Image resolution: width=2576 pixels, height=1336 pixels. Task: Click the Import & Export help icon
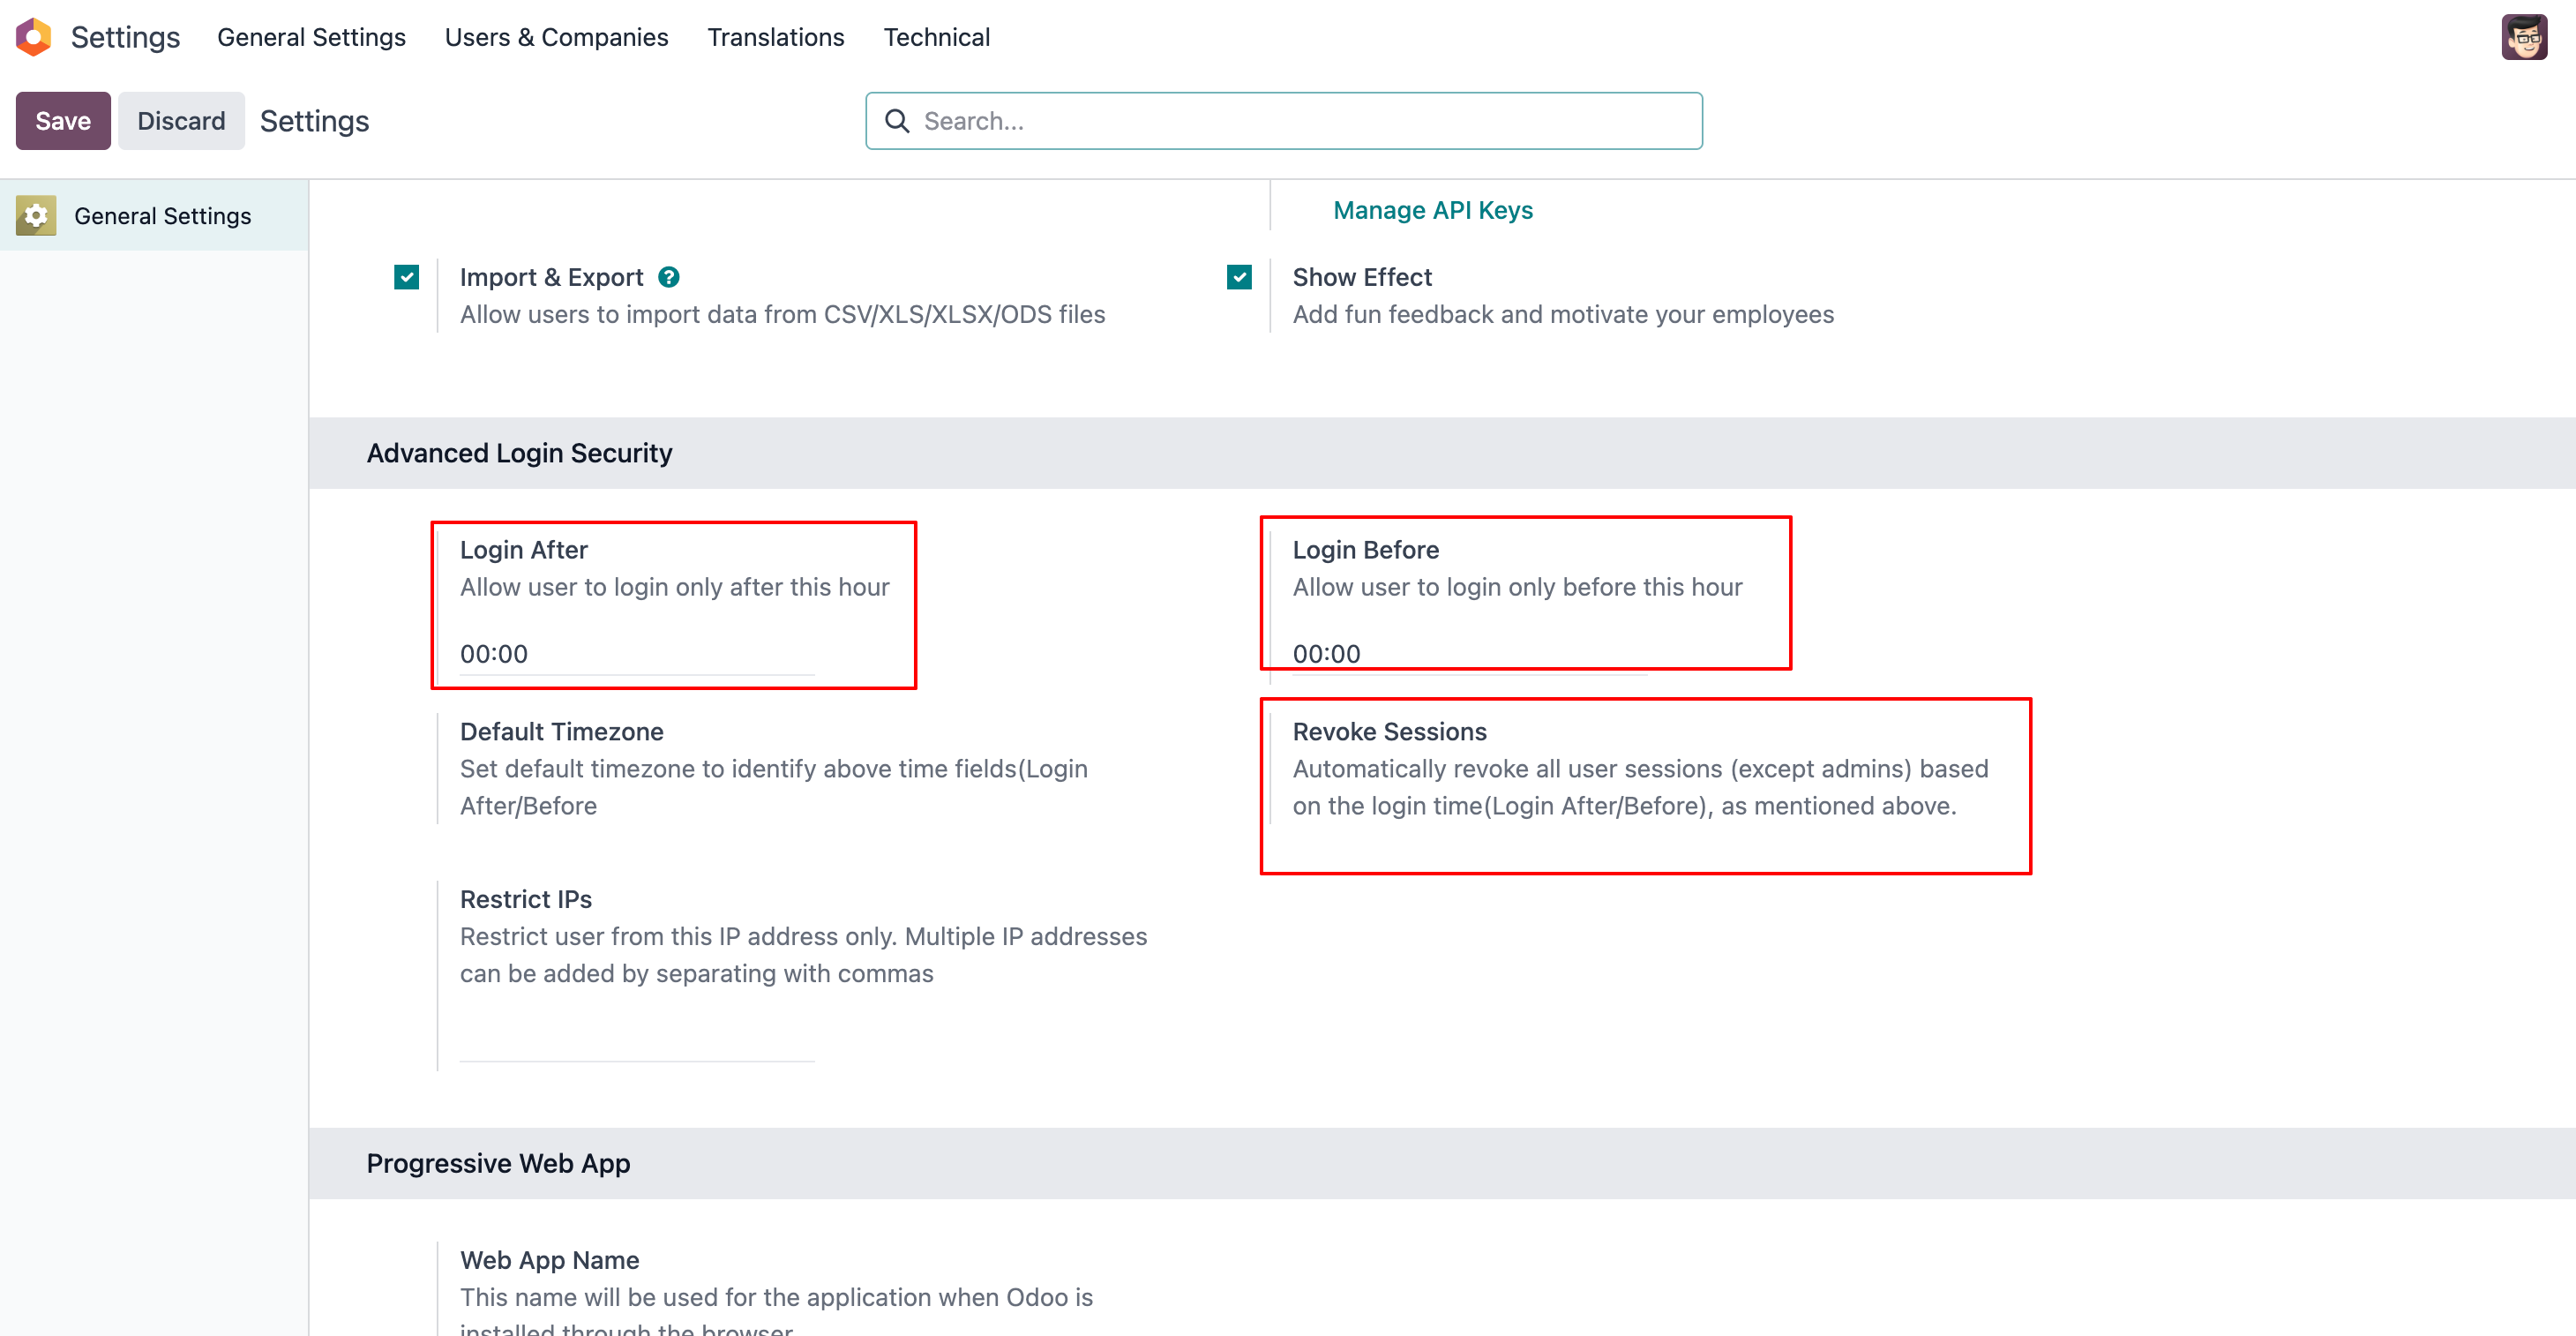click(x=669, y=277)
